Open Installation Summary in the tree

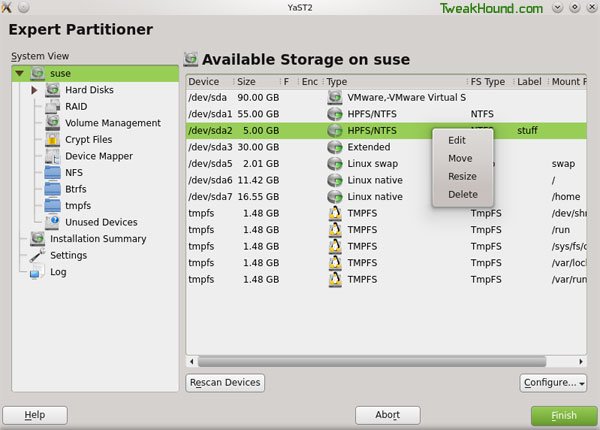point(98,239)
